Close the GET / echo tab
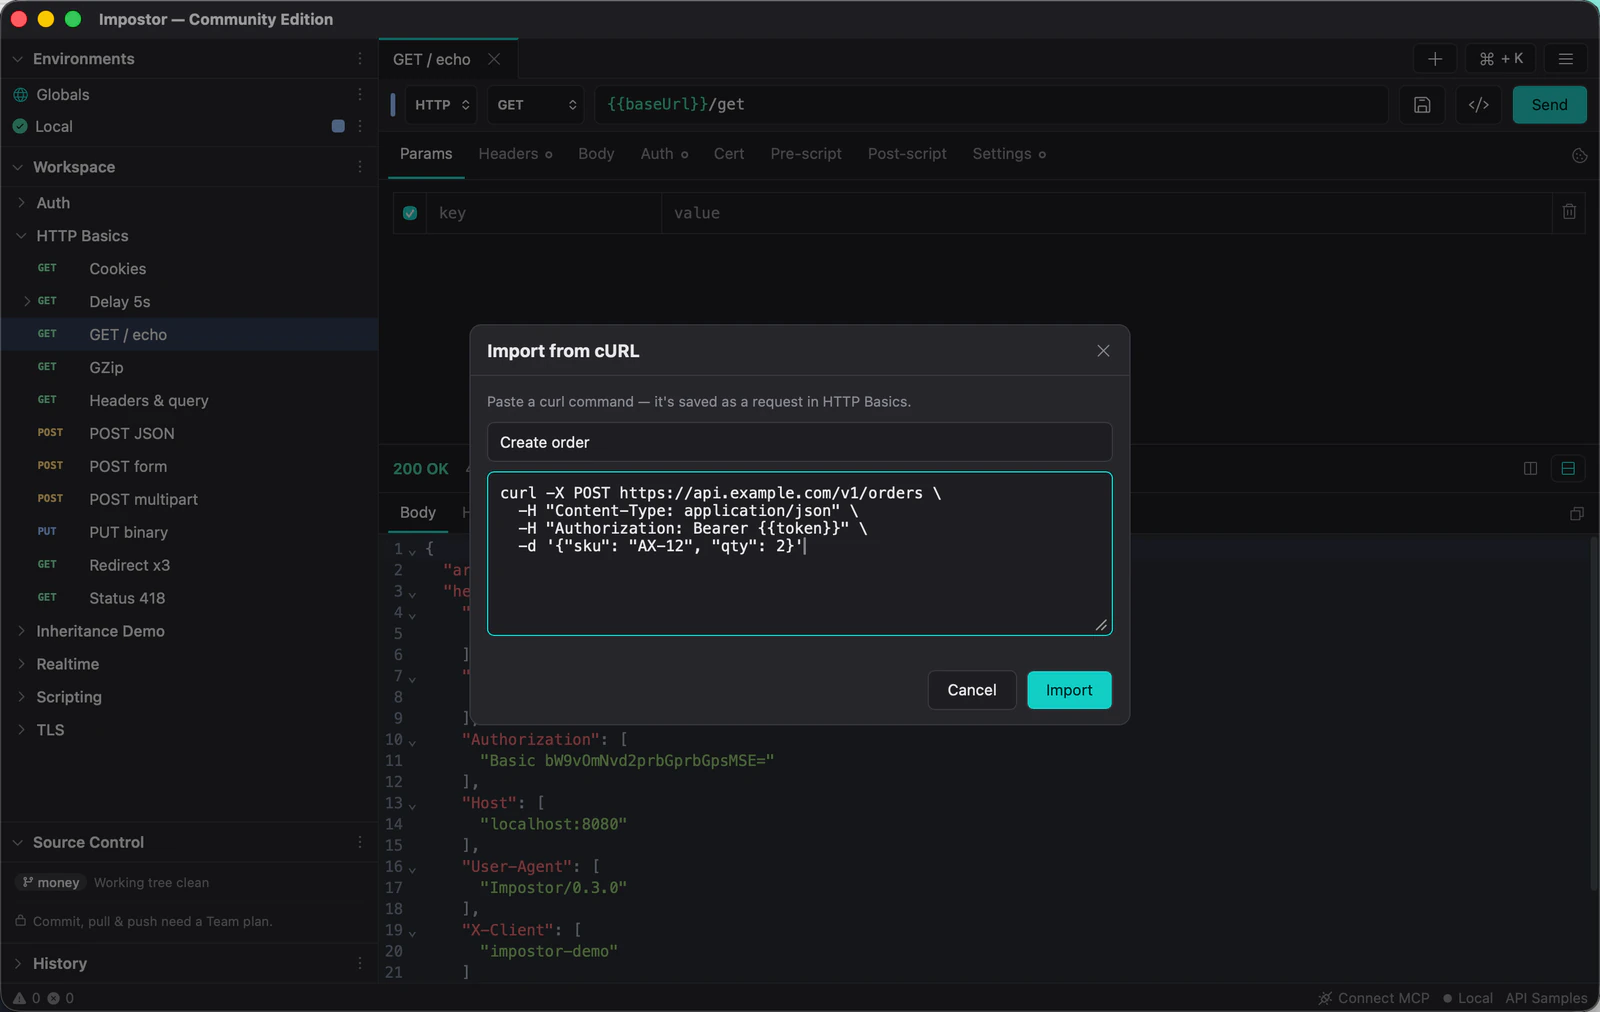The height and width of the screenshot is (1012, 1600). 494,59
